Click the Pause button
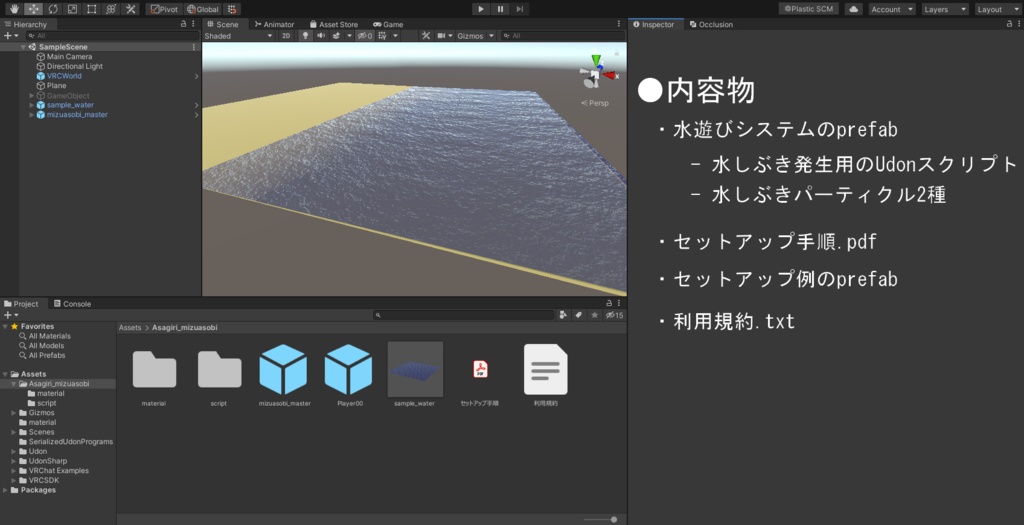Image resolution: width=1024 pixels, height=525 pixels. click(500, 9)
